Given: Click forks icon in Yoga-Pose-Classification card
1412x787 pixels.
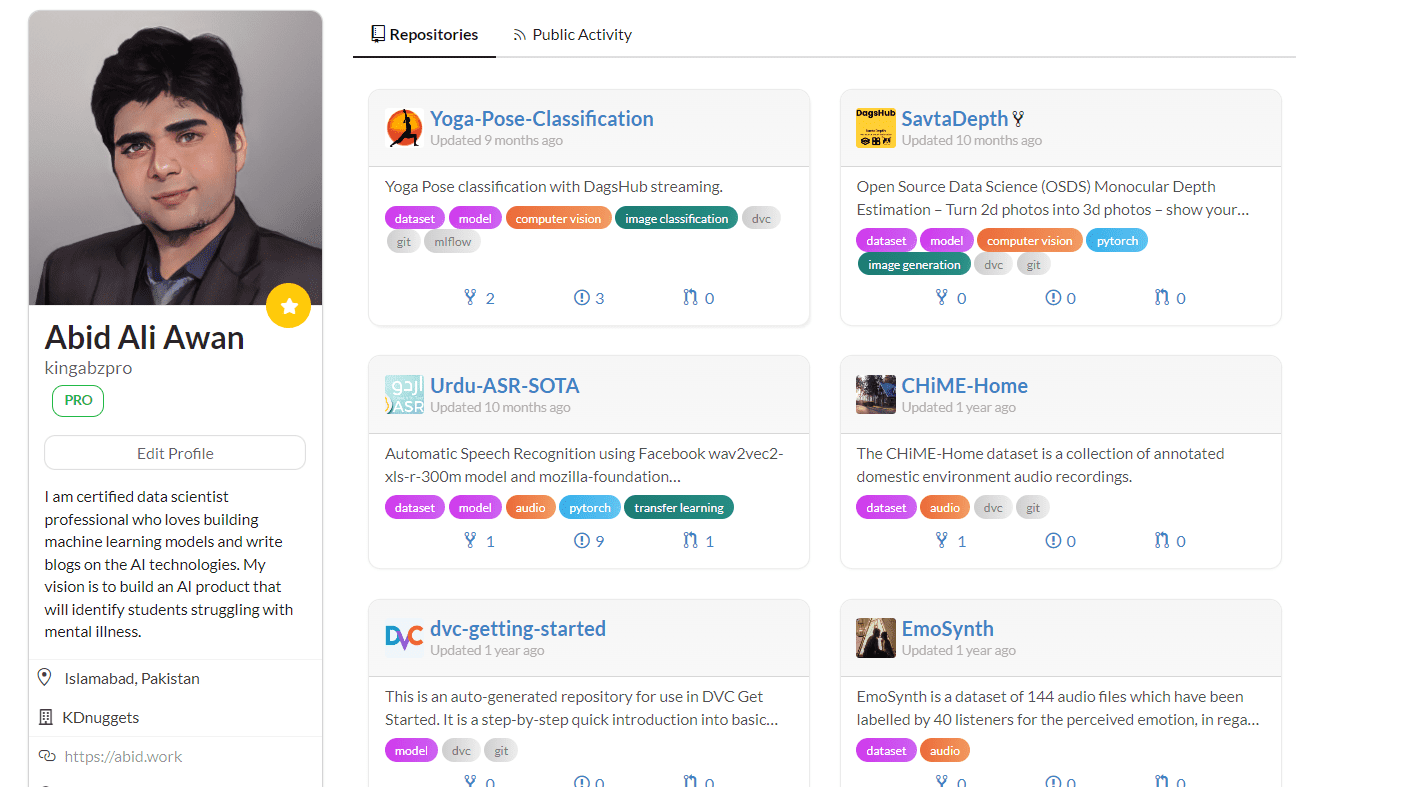Looking at the screenshot, I should click(x=471, y=297).
